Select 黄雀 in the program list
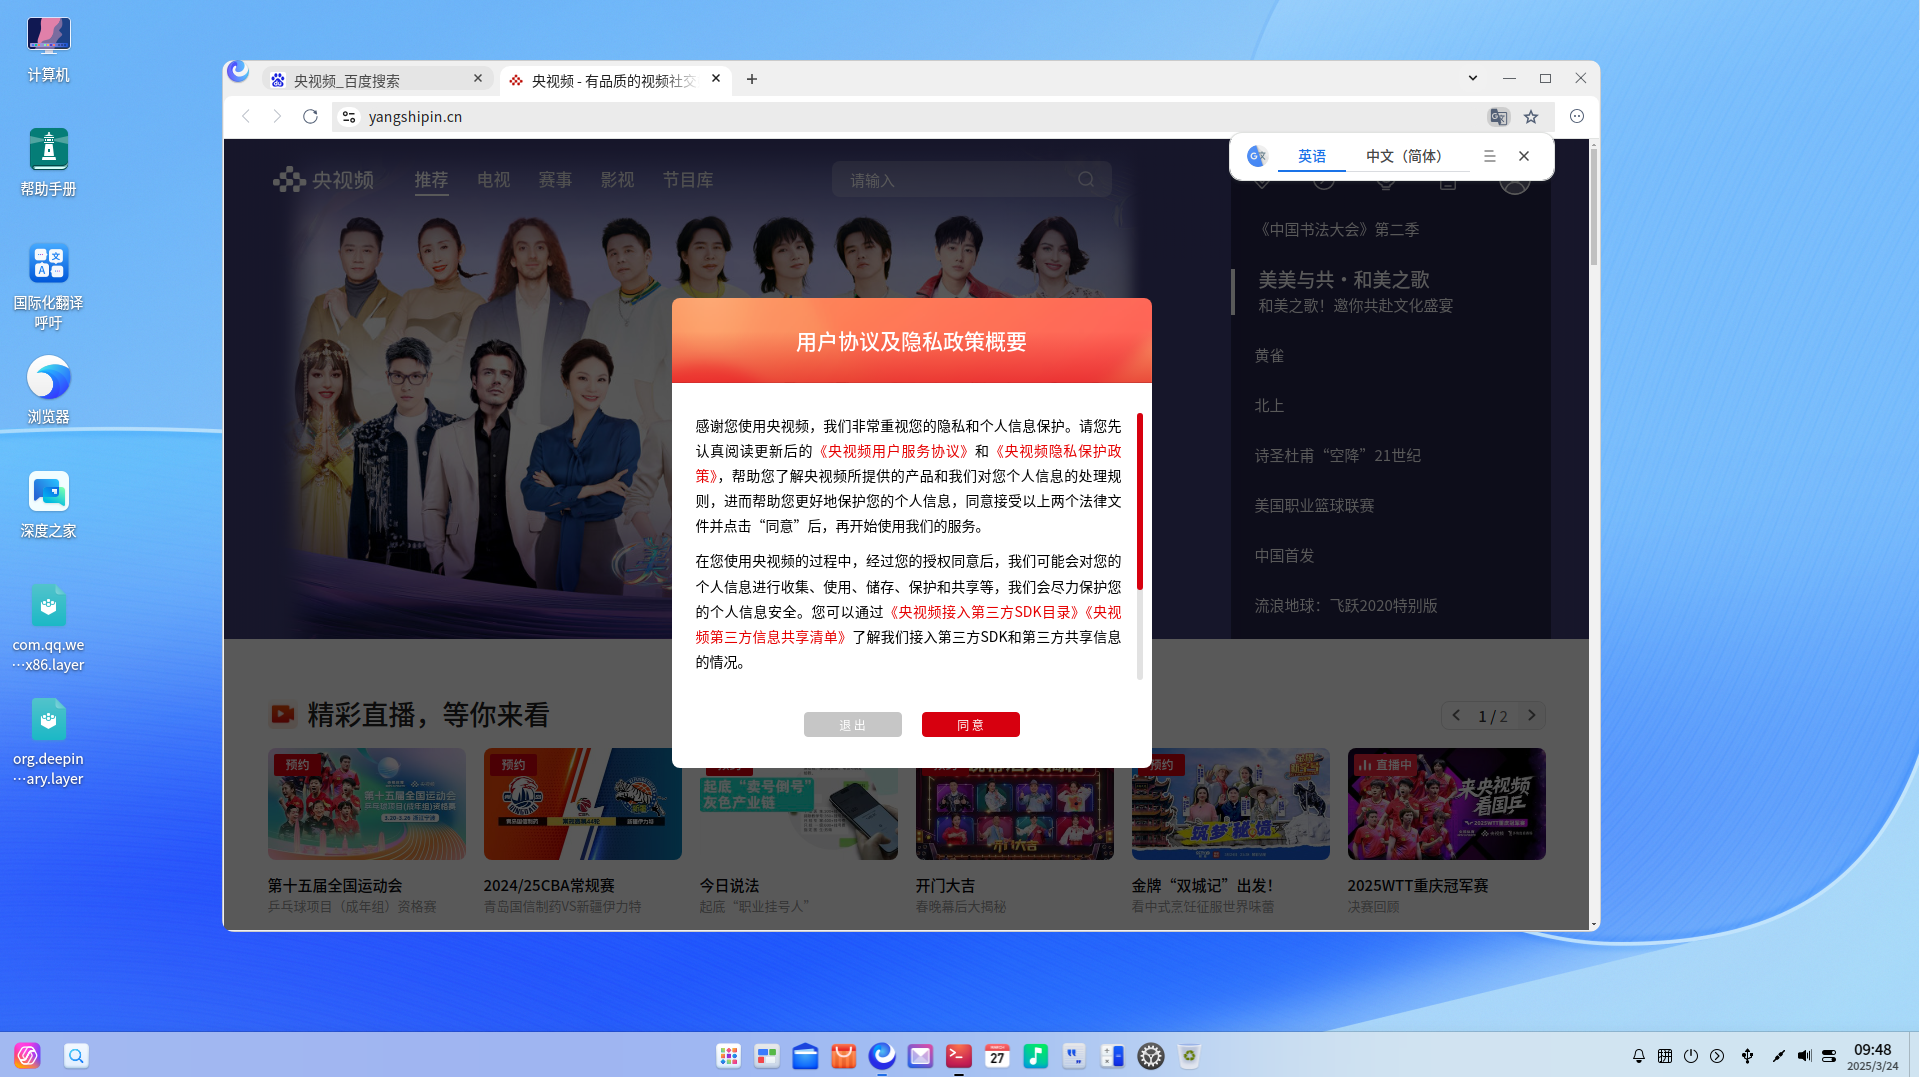The image size is (1920, 1077). [x=1269, y=356]
